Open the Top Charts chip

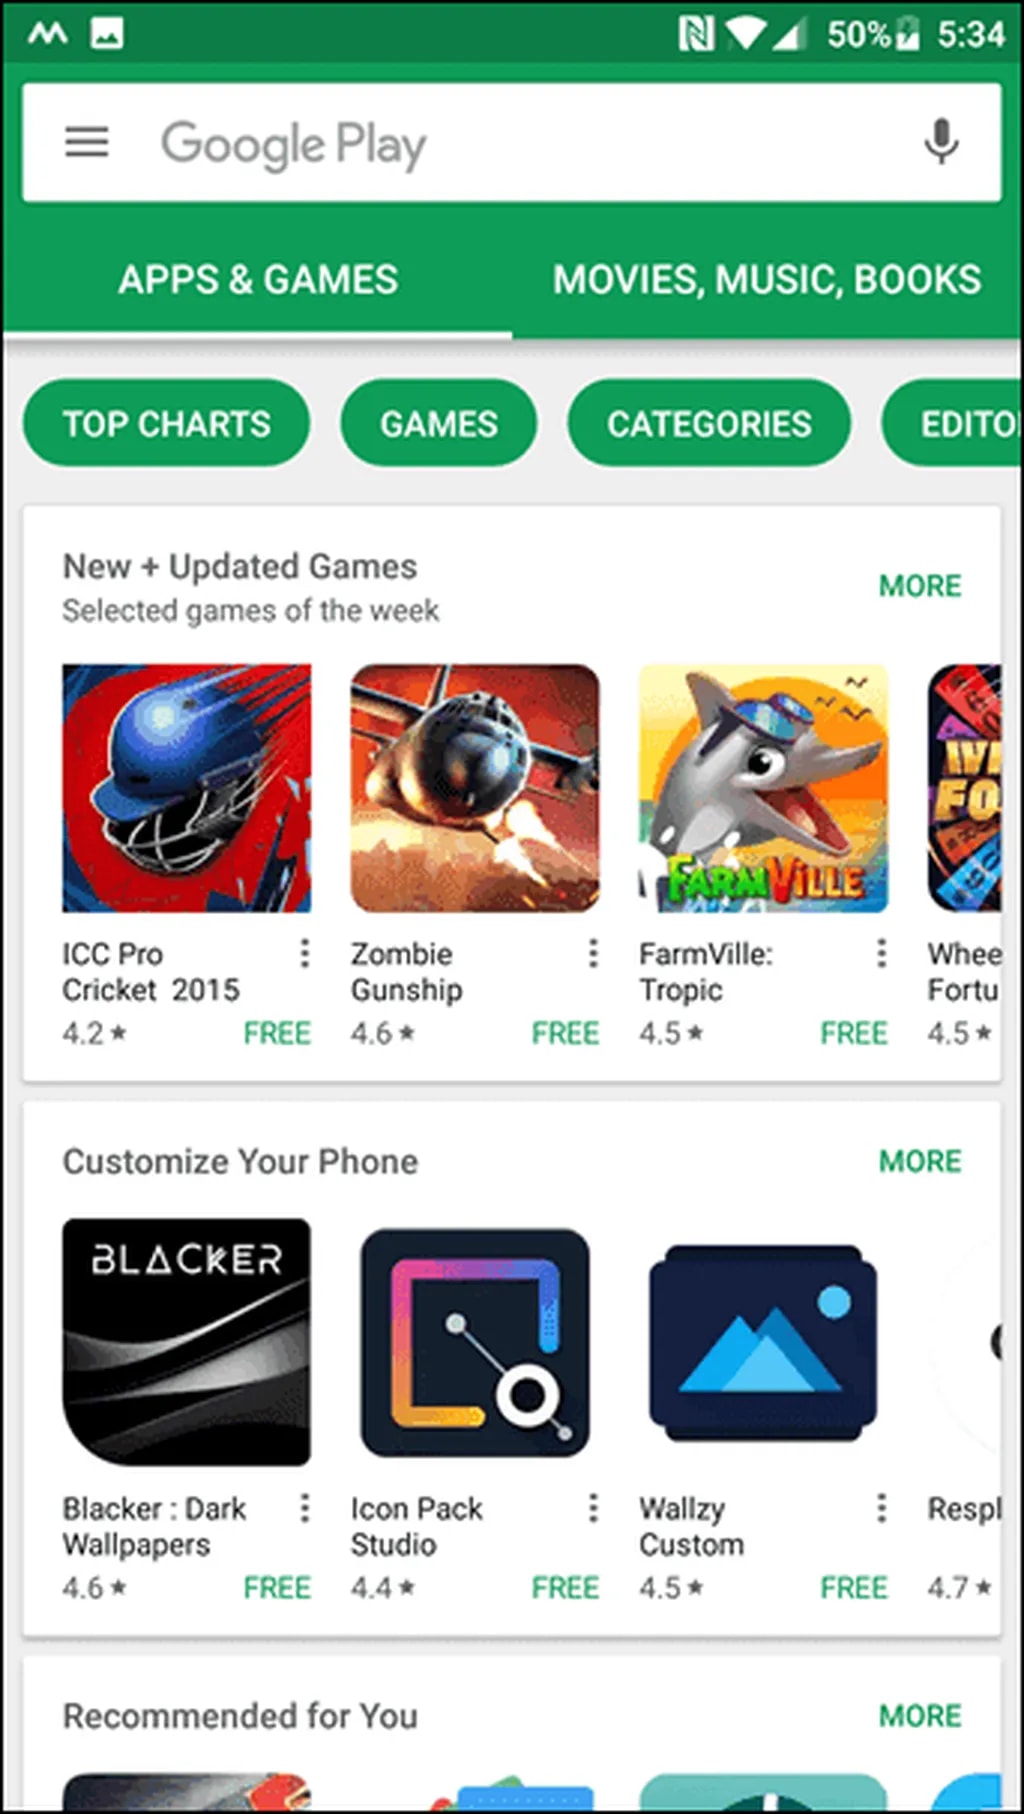[166, 423]
